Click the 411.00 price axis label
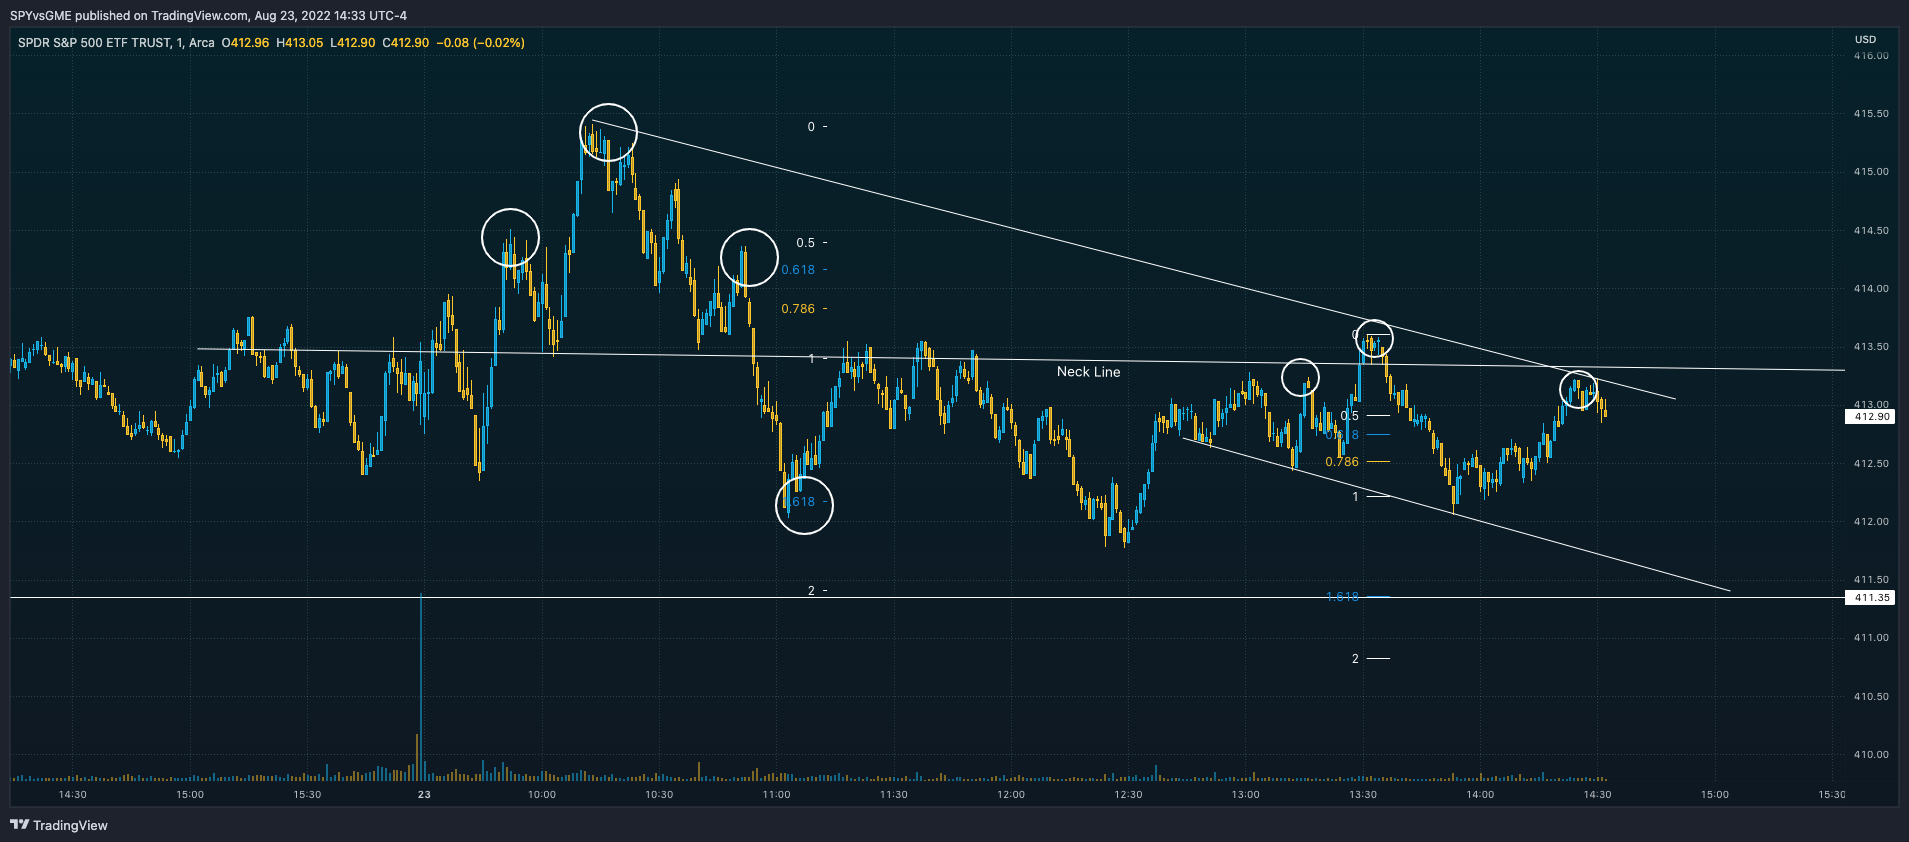This screenshot has height=842, width=1909. coord(1871,638)
